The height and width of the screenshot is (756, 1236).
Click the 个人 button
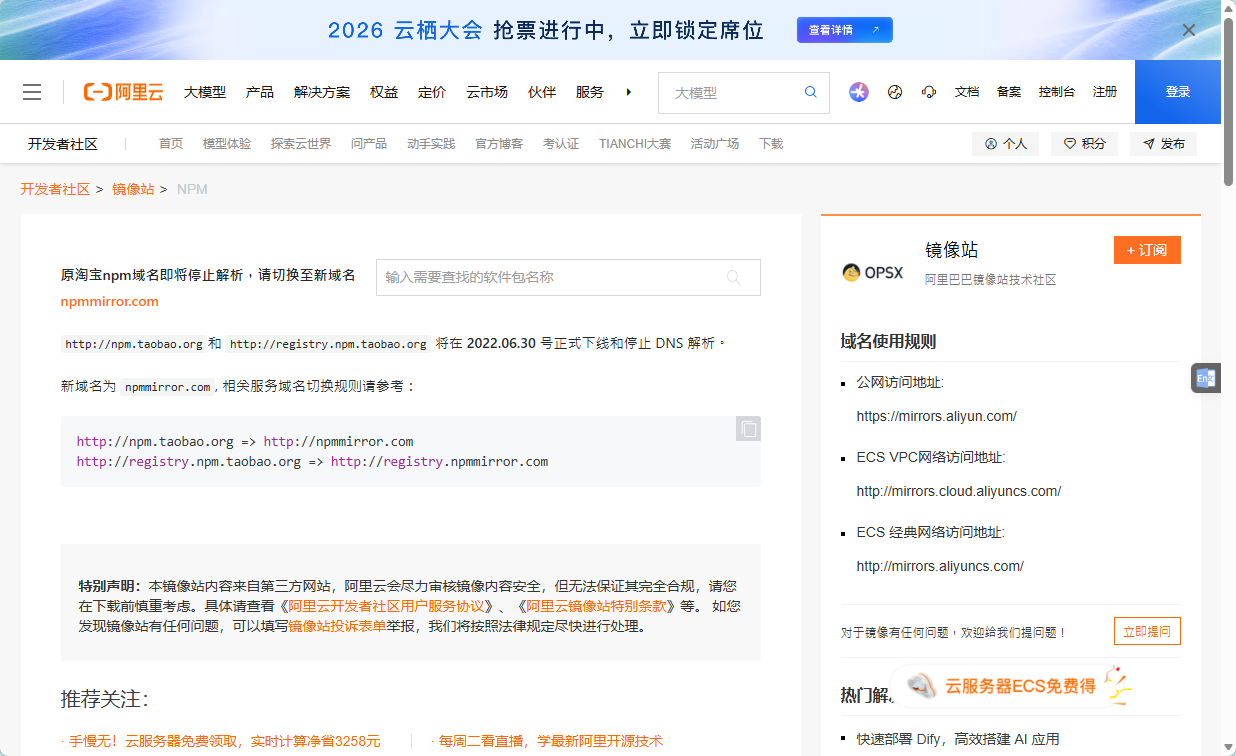tap(1005, 144)
